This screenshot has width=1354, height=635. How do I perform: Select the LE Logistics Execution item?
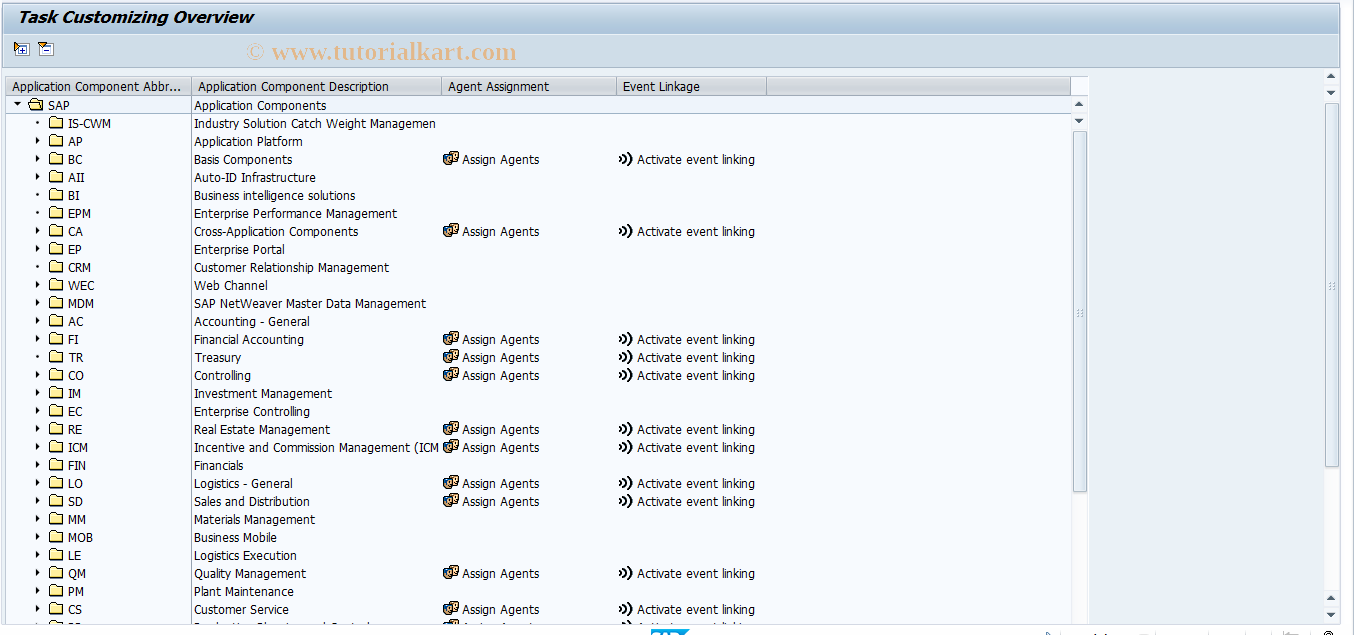[75, 555]
